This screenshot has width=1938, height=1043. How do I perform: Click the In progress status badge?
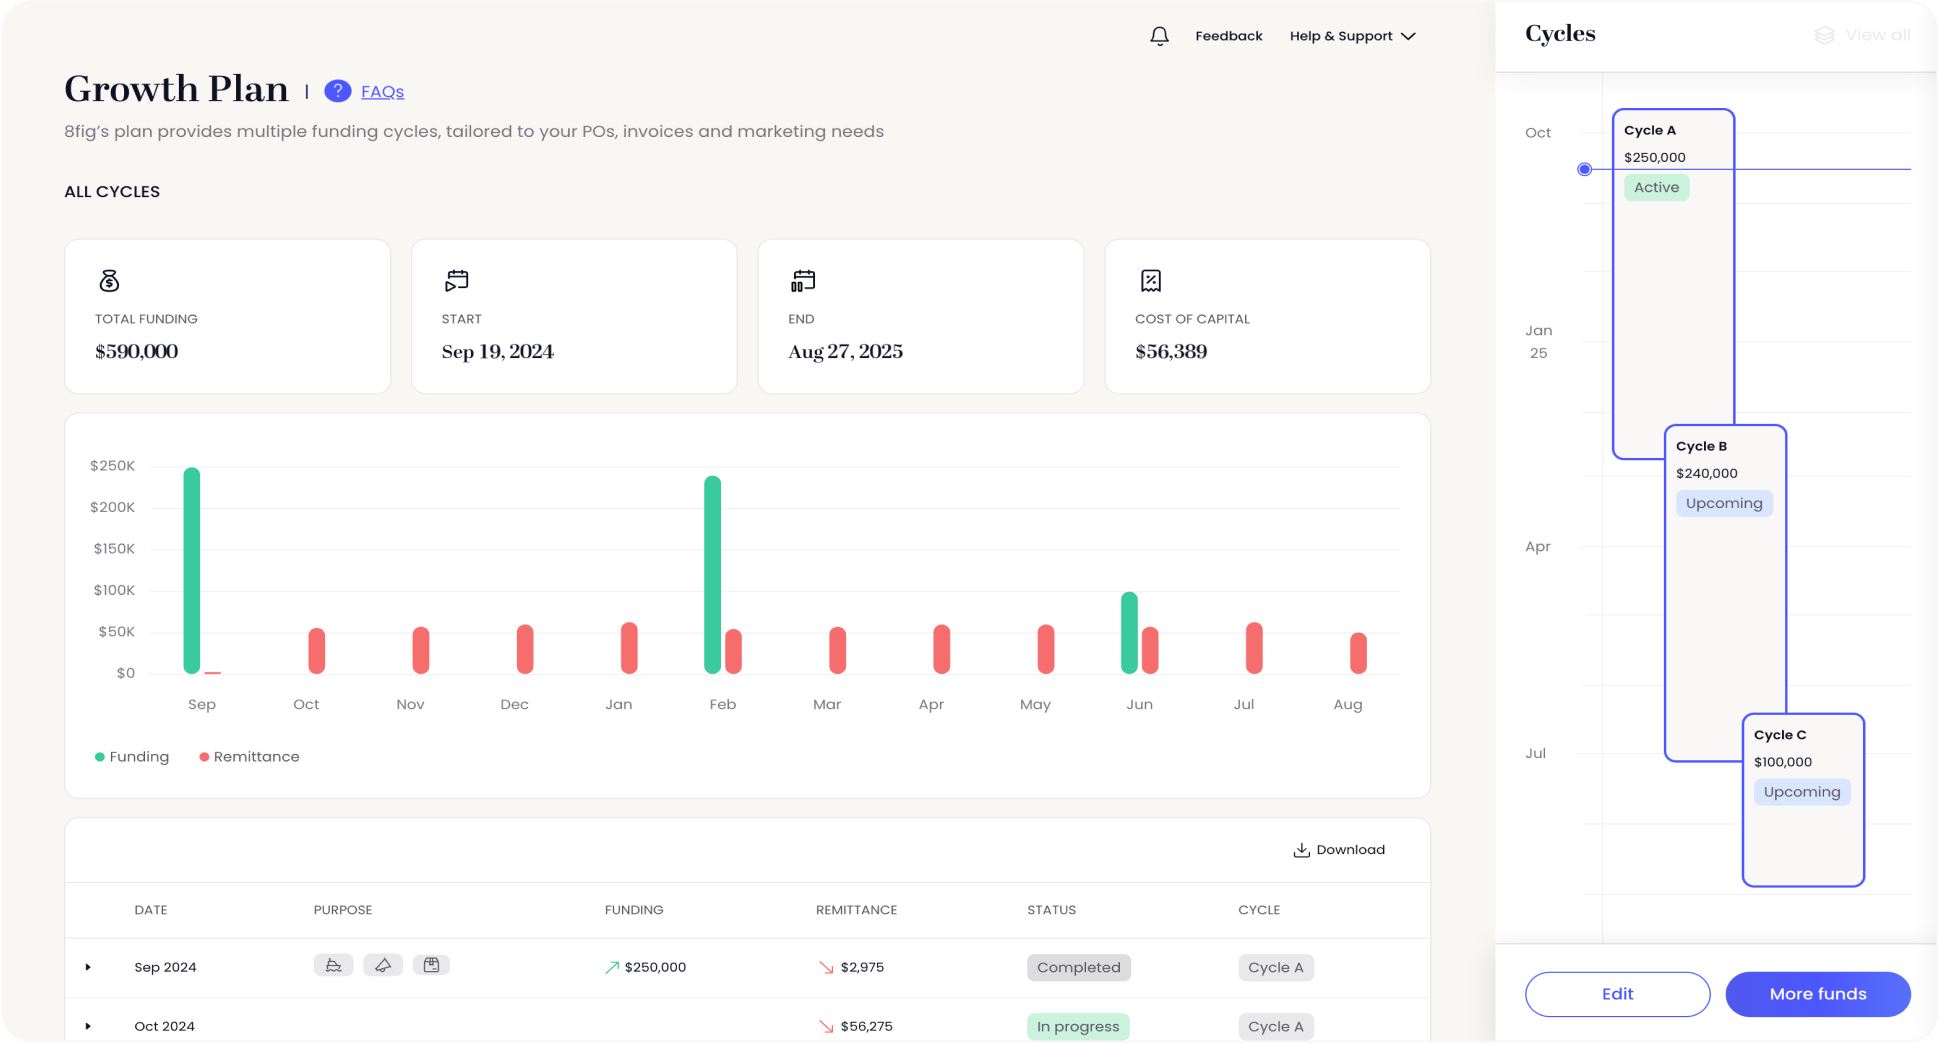point(1078,1026)
